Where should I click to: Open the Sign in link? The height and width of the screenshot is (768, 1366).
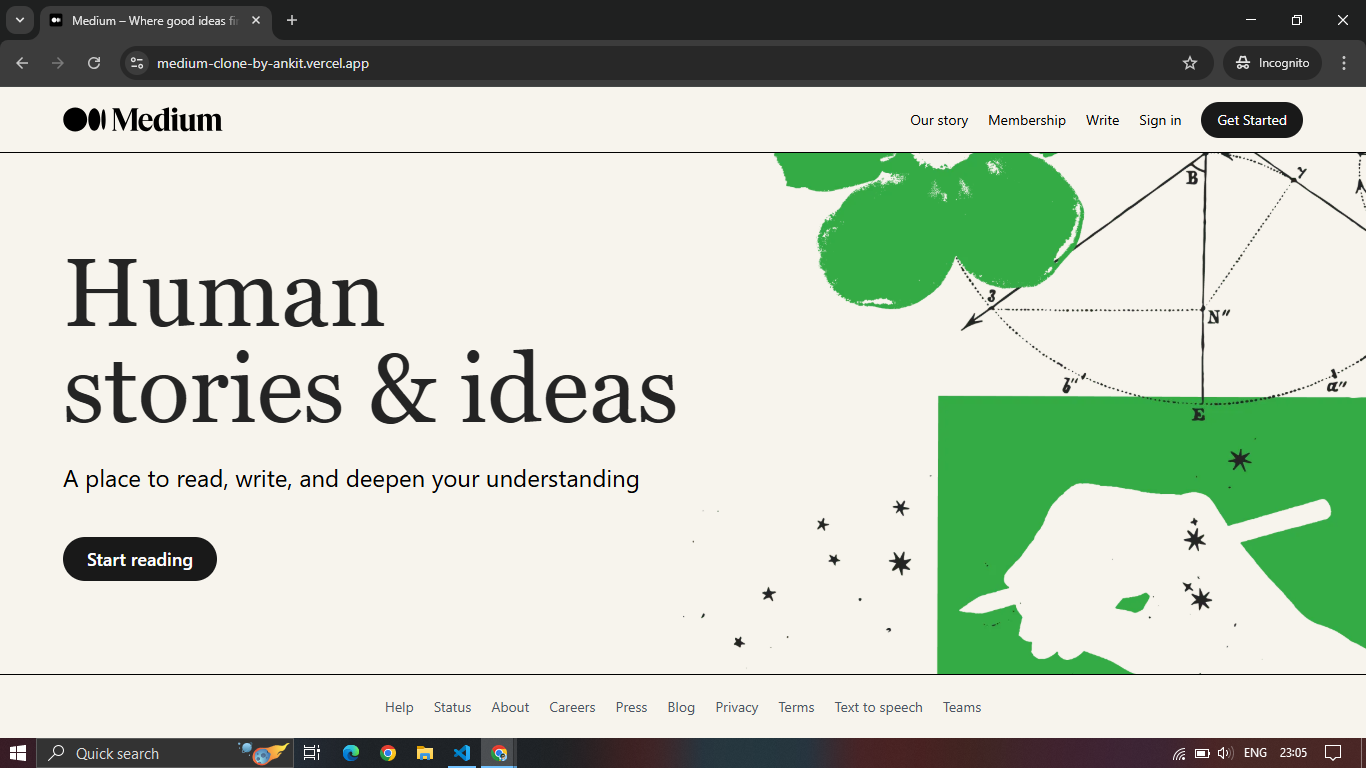[1160, 120]
